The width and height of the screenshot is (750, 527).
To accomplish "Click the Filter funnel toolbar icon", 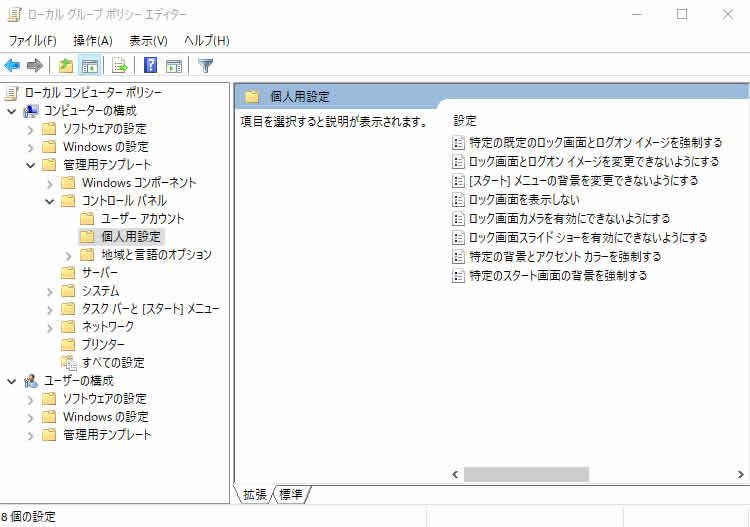I will point(206,66).
